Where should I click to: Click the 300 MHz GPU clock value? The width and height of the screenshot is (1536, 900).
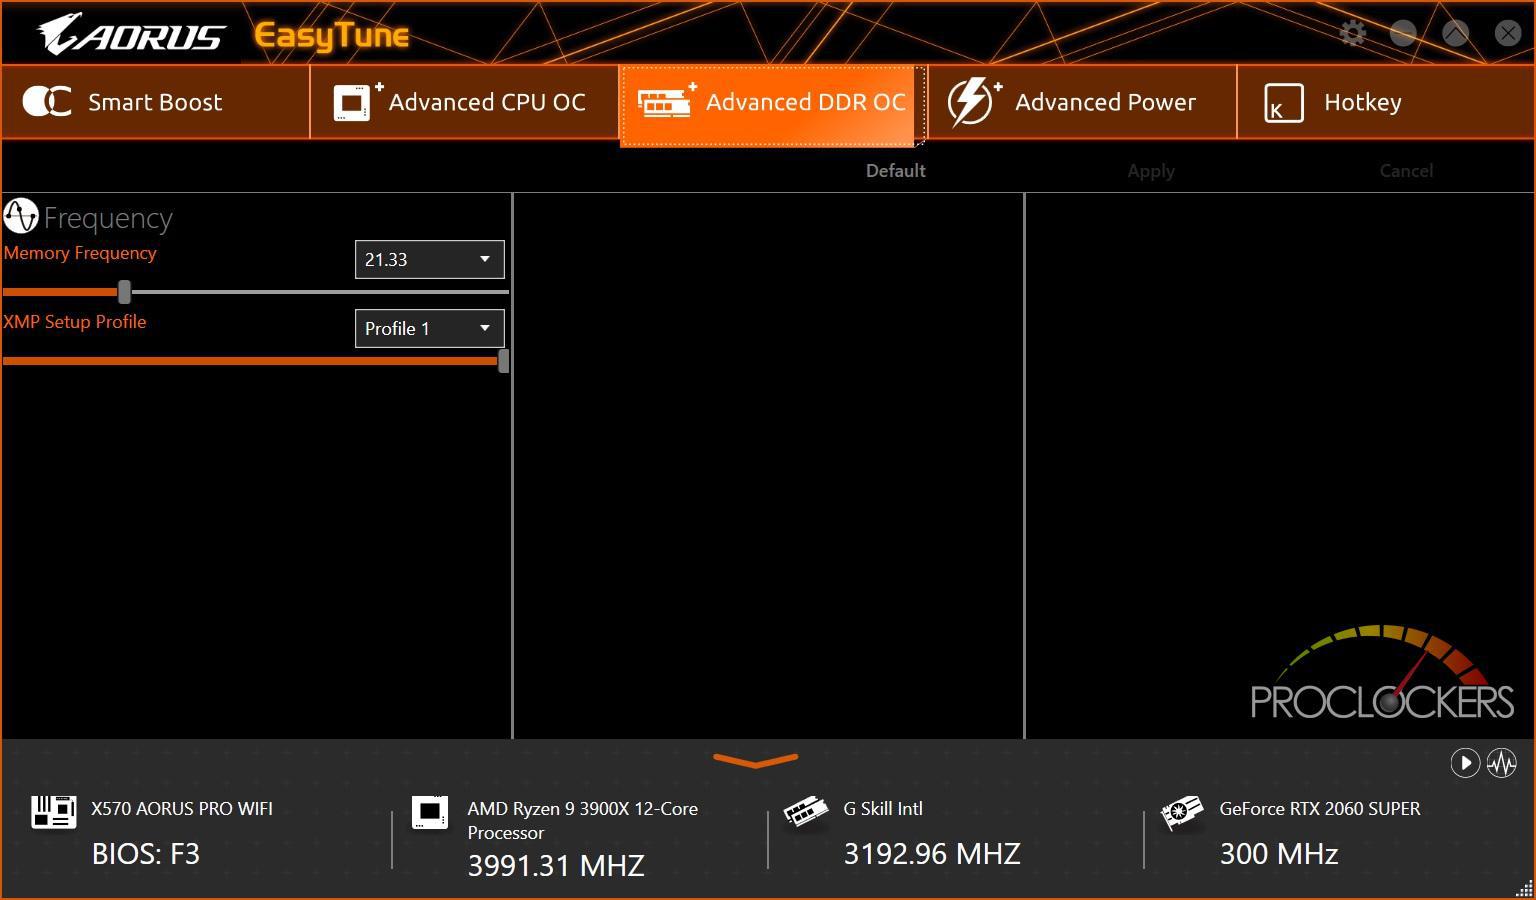pyautogui.click(x=1279, y=854)
